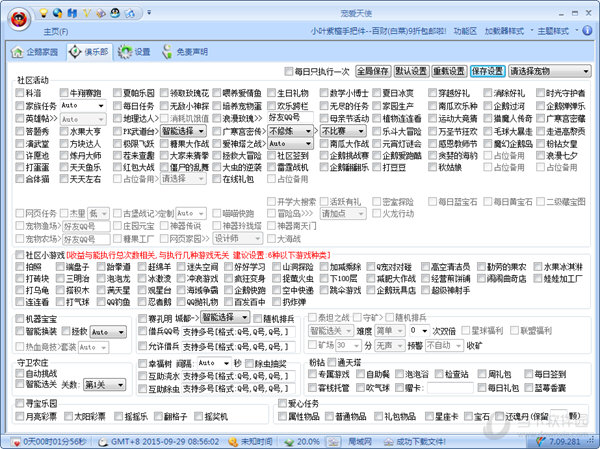Open the round penguin application menu button

click(x=20, y=19)
